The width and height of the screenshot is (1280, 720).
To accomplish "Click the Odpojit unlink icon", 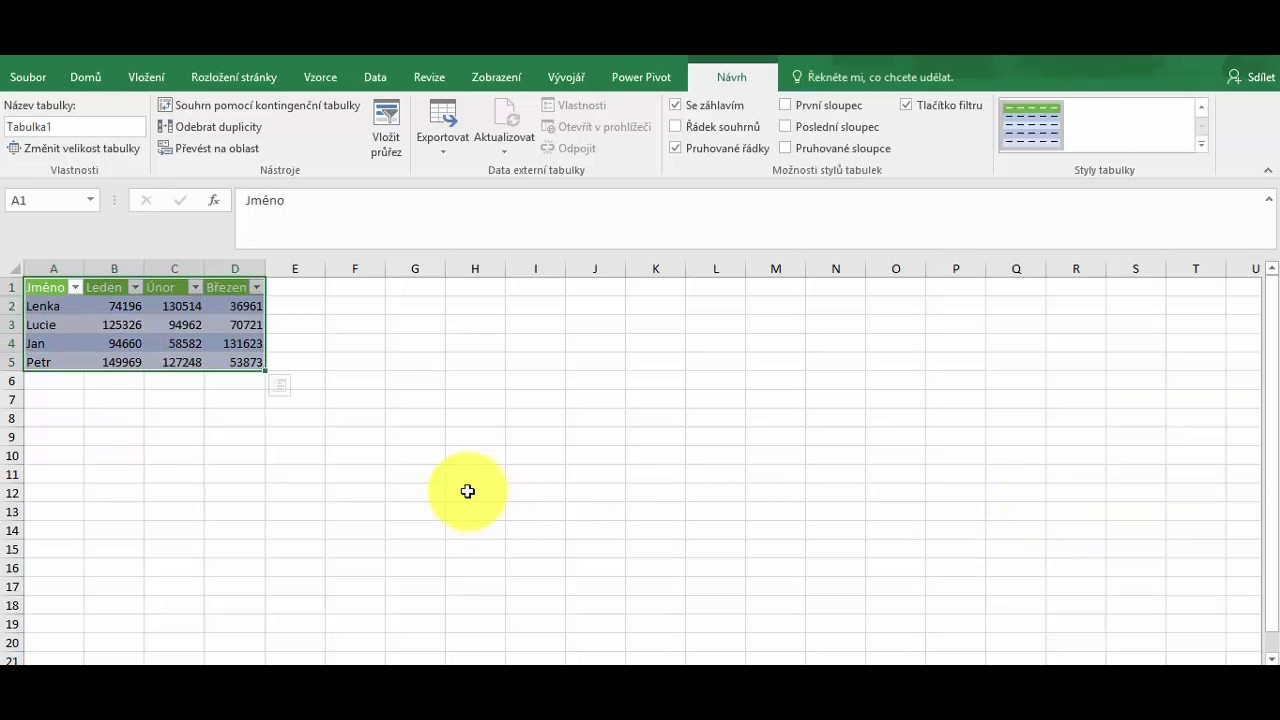I will pos(549,148).
